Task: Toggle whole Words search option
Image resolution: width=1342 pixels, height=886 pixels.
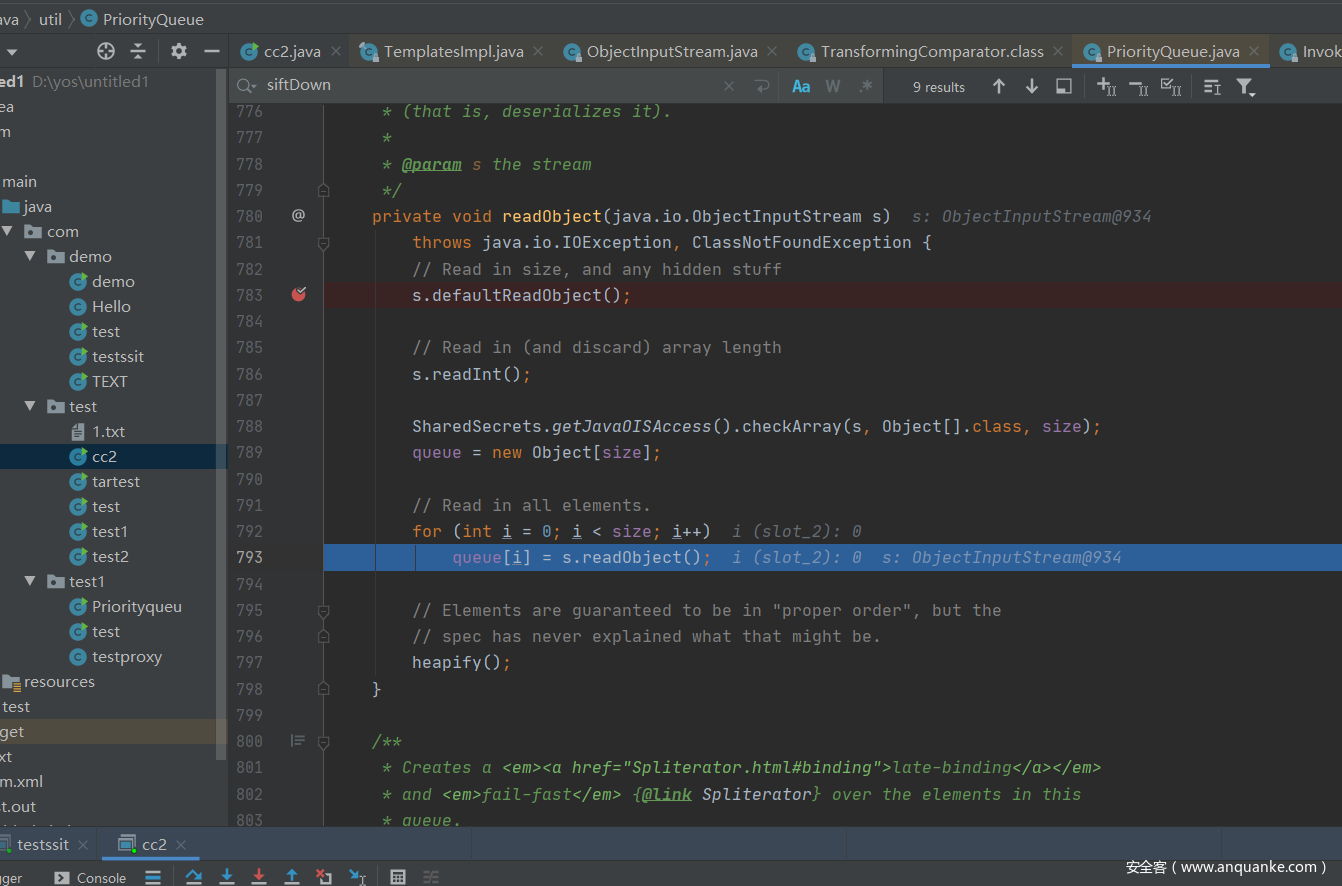Action: (x=833, y=87)
